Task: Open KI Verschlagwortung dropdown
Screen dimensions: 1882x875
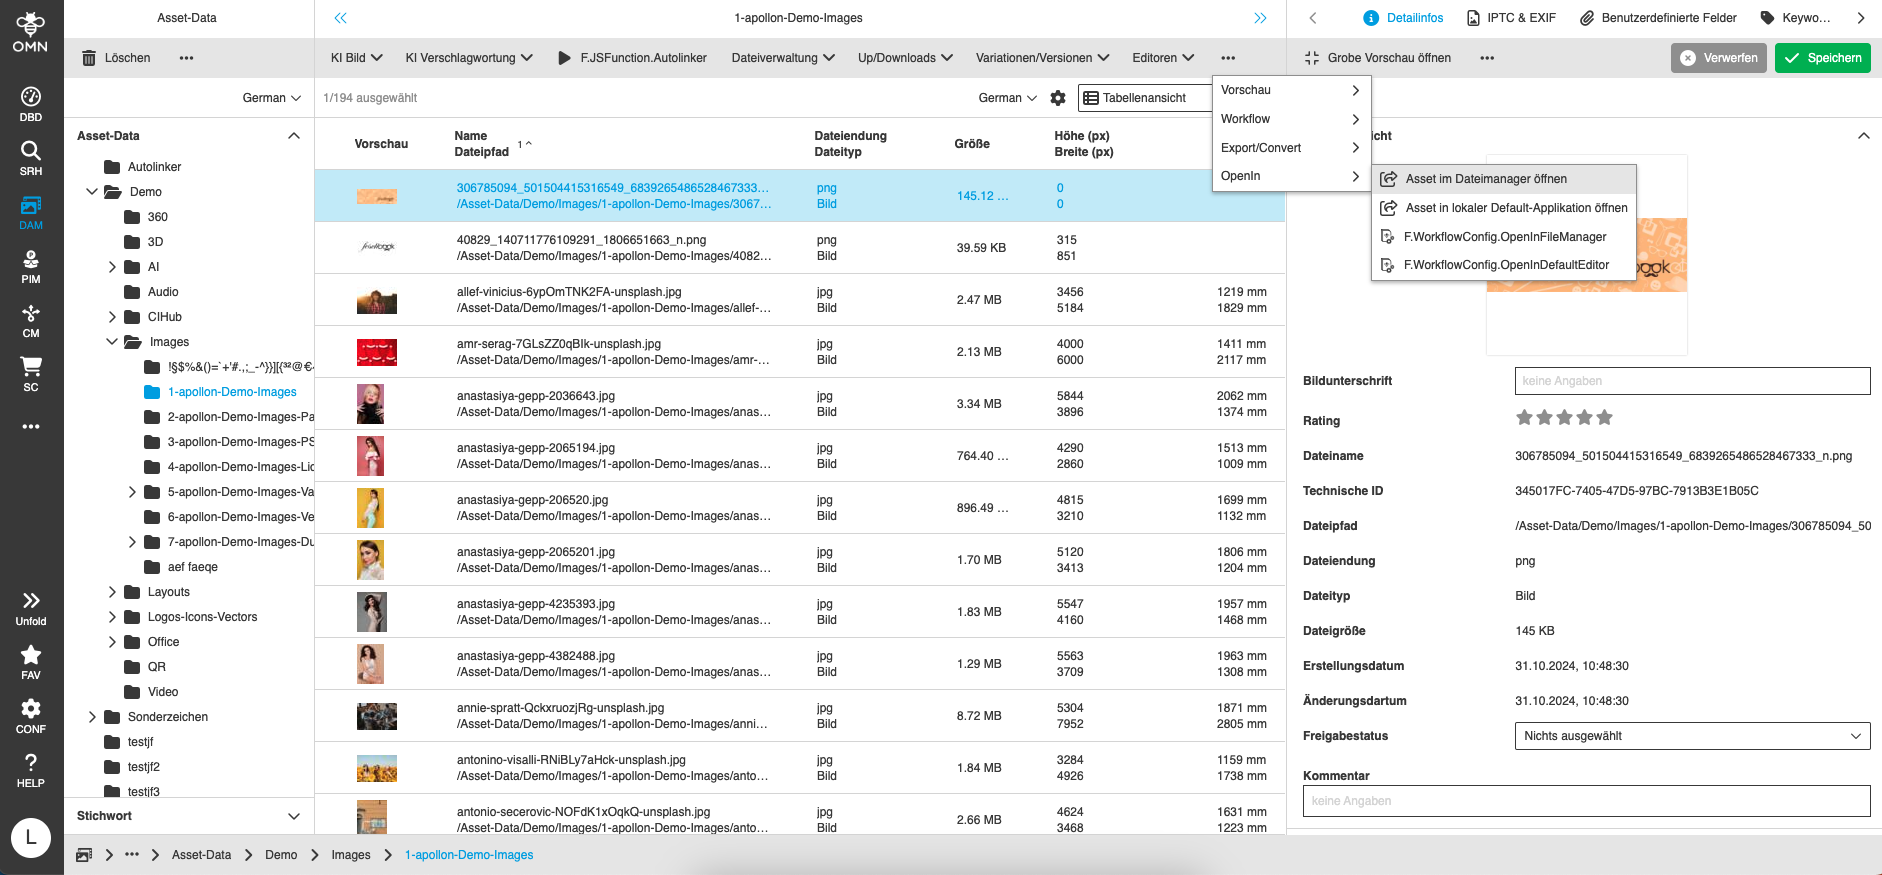Action: point(469,58)
